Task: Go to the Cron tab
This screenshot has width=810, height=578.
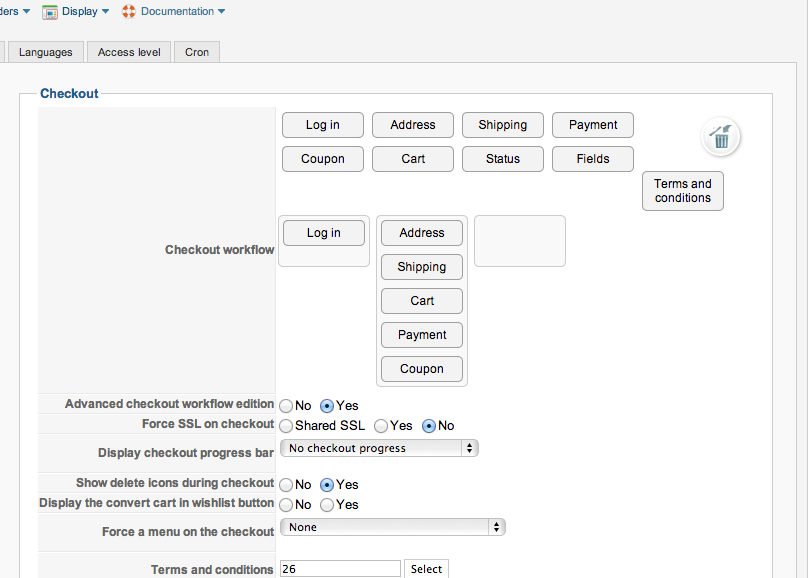Action: 197,52
